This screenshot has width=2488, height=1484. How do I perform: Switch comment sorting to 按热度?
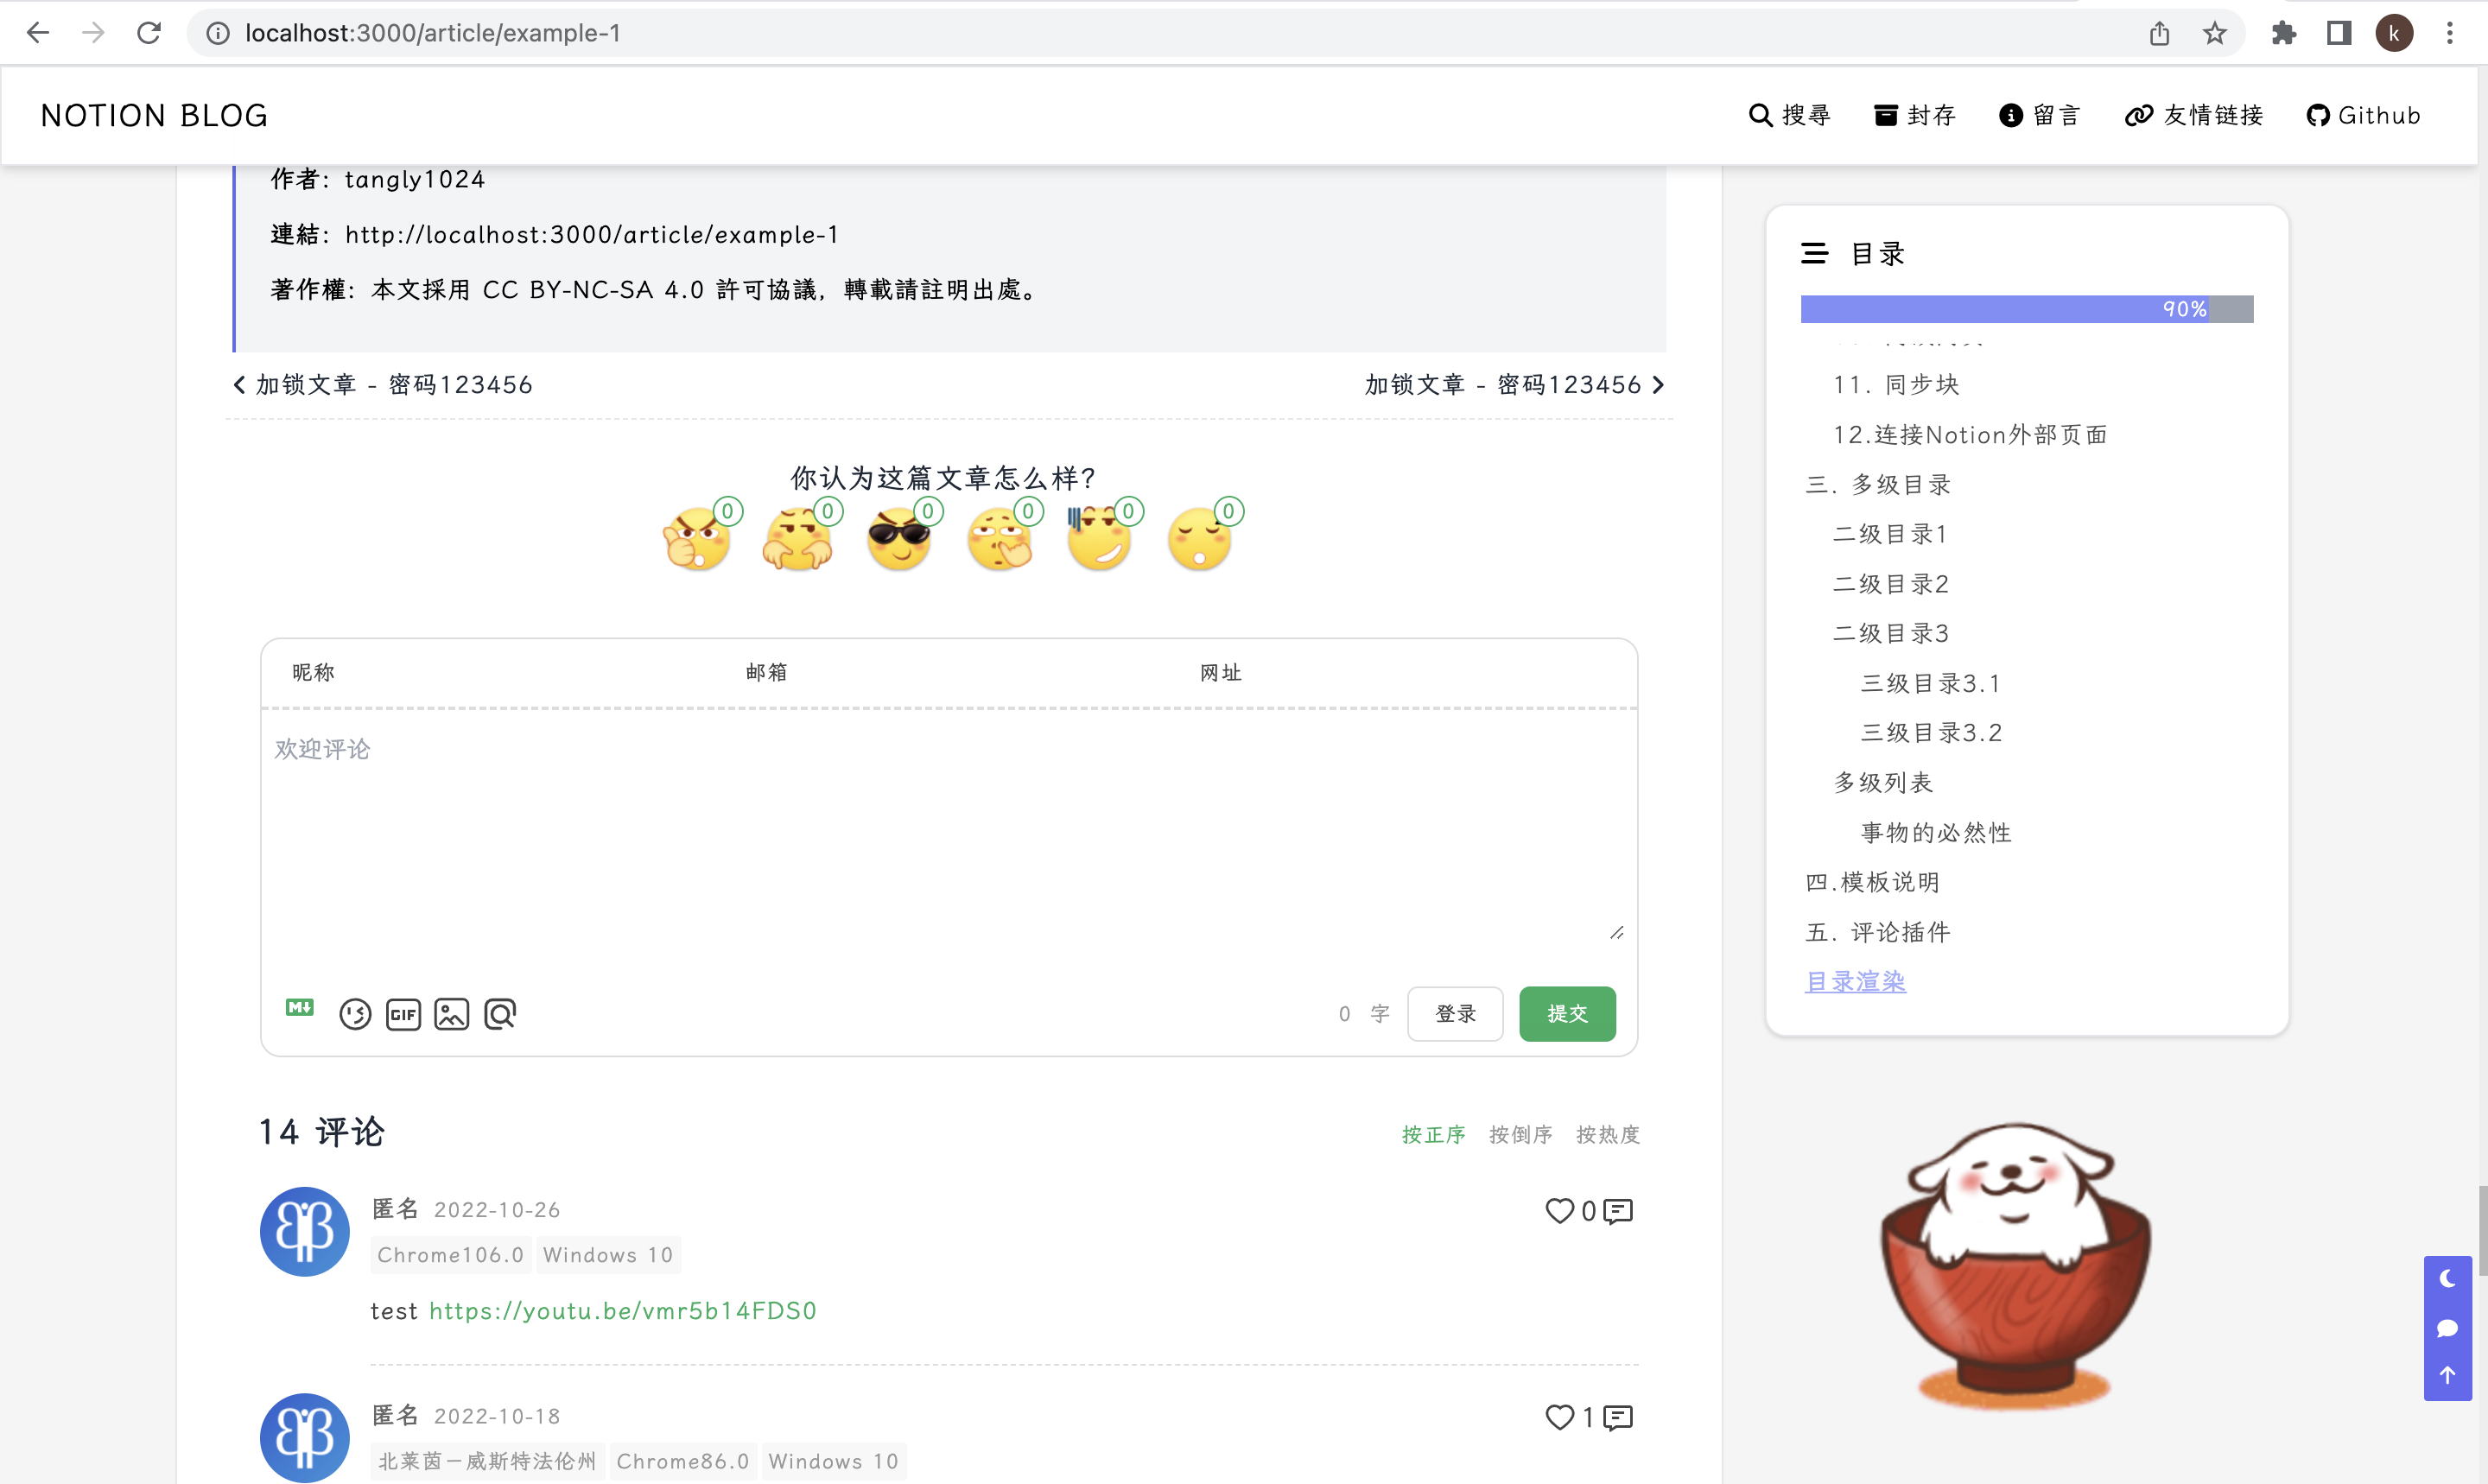point(1606,1133)
